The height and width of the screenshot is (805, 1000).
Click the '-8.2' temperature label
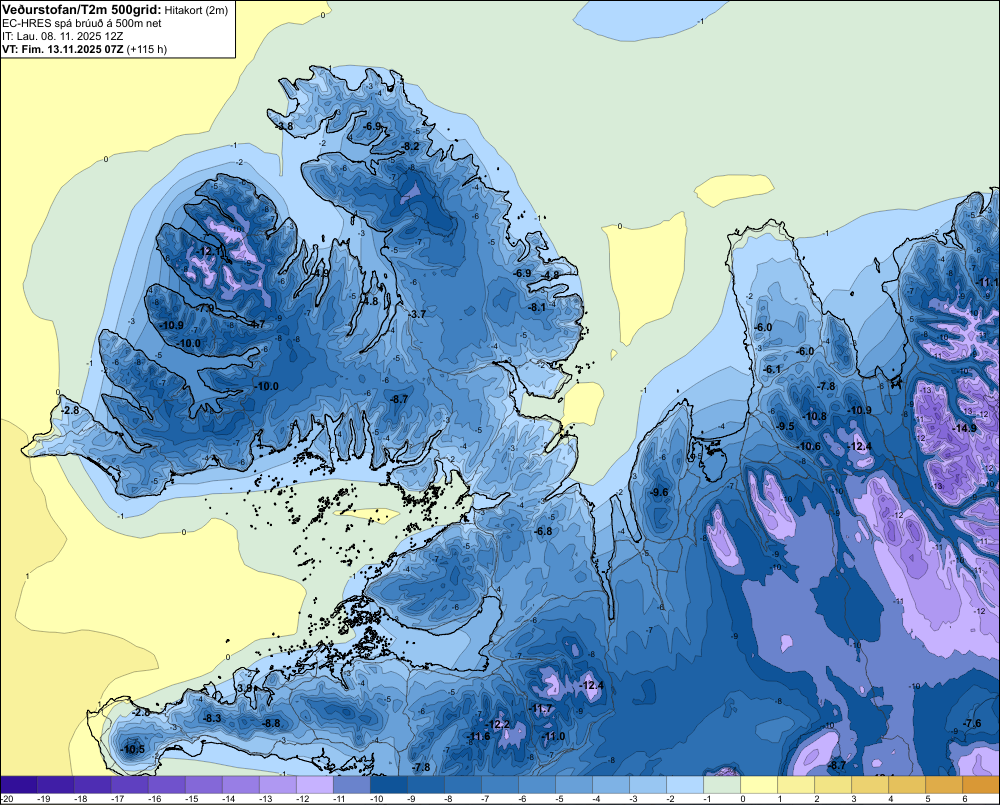point(410,147)
